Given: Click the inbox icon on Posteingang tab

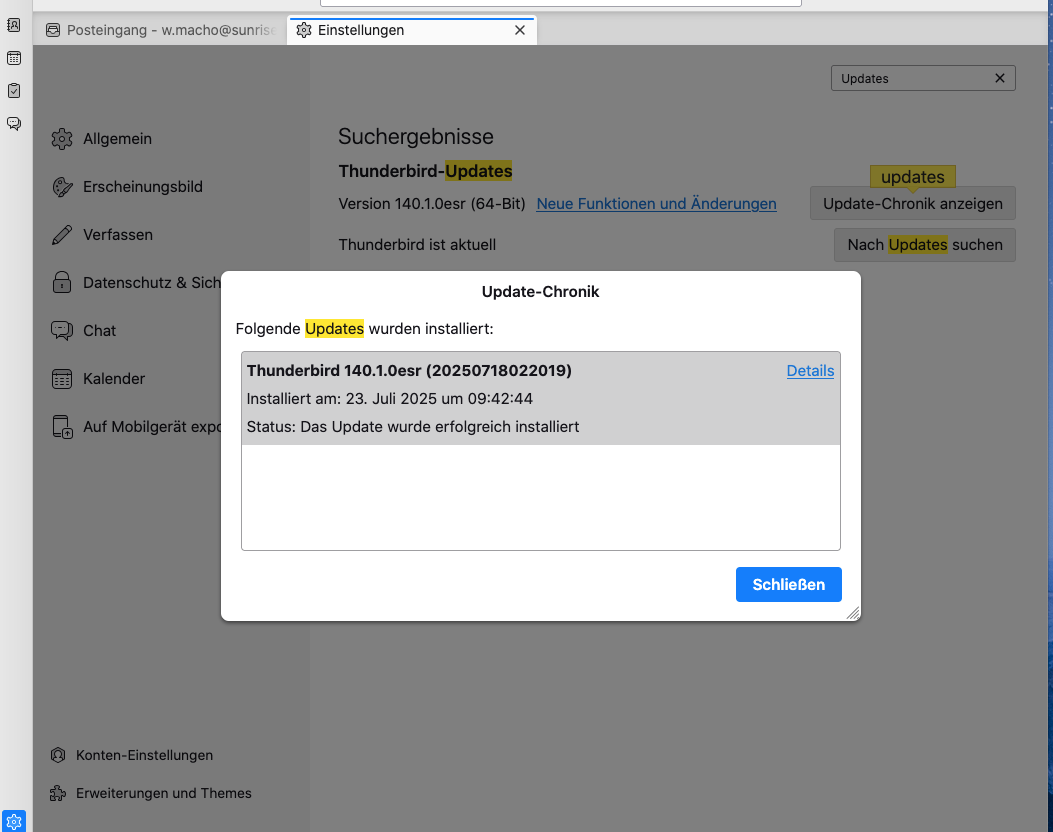Looking at the screenshot, I should click(x=53, y=30).
